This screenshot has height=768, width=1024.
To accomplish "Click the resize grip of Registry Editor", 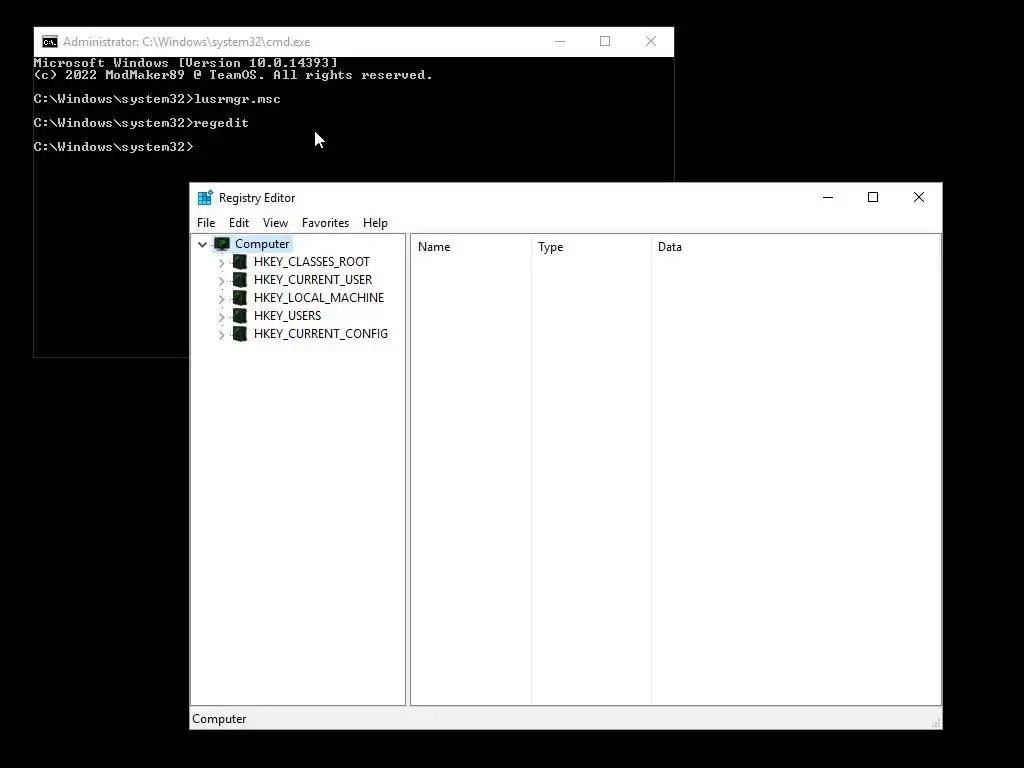I will click(x=936, y=723).
